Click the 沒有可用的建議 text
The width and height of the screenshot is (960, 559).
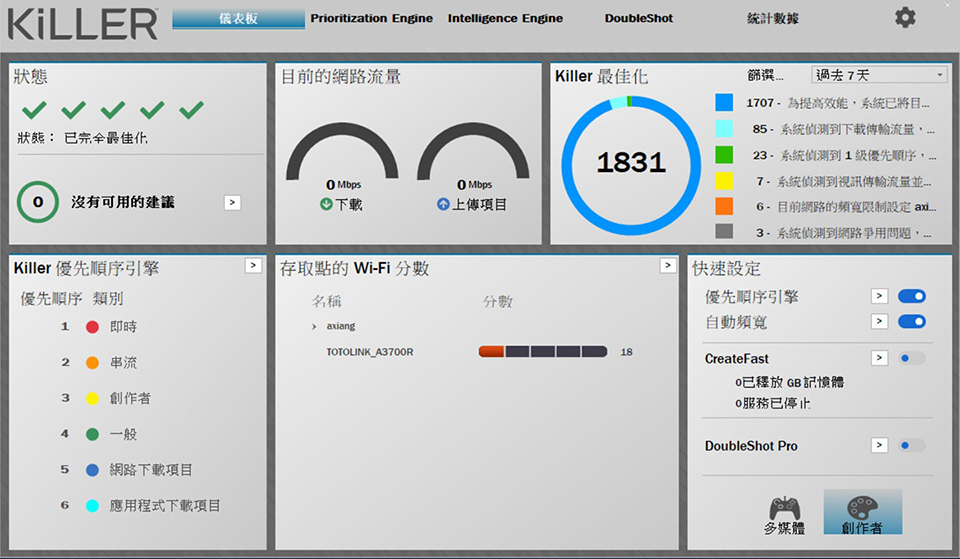tap(123, 202)
